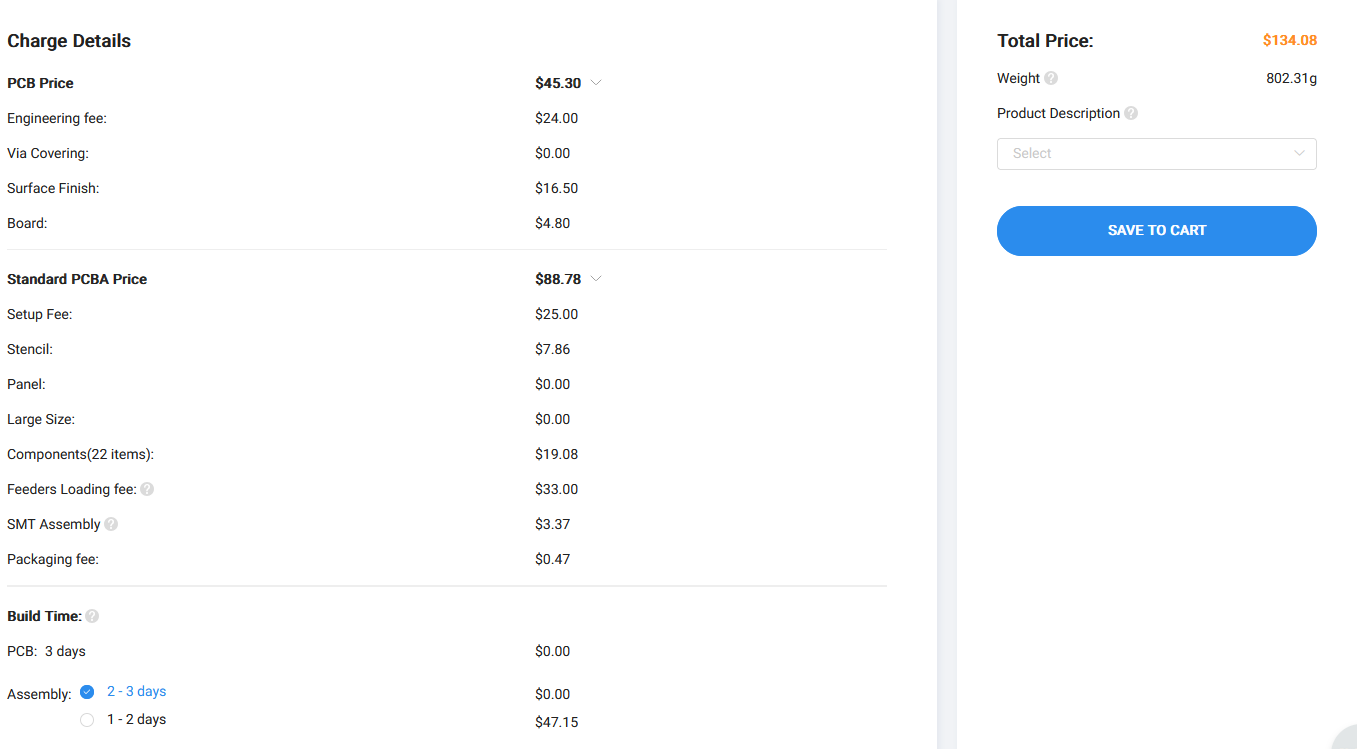Click the Charge Details heading
The image size is (1357, 749).
click(69, 41)
